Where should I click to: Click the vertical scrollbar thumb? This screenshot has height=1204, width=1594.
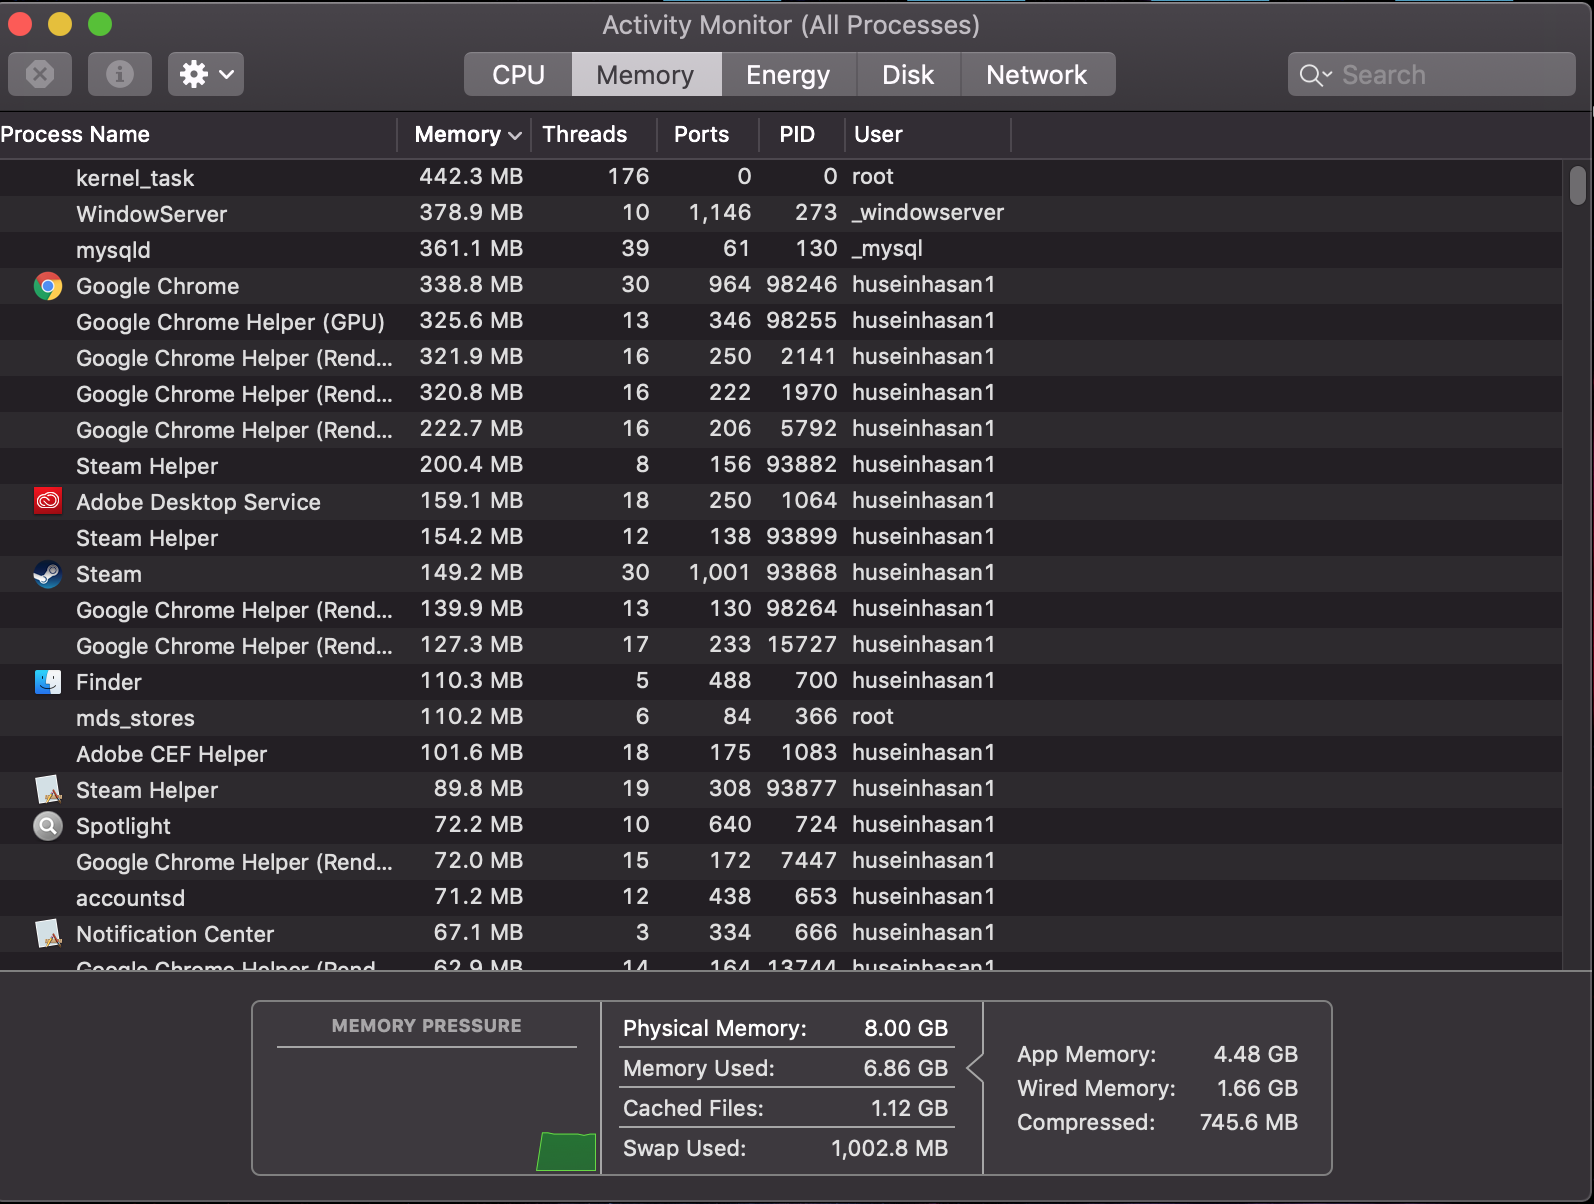[x=1578, y=185]
